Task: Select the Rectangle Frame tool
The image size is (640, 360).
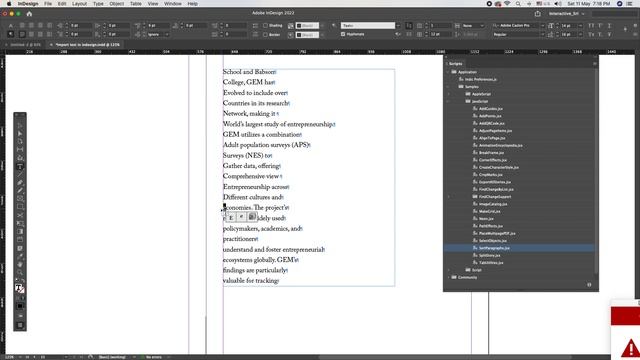Action: (x=20, y=199)
